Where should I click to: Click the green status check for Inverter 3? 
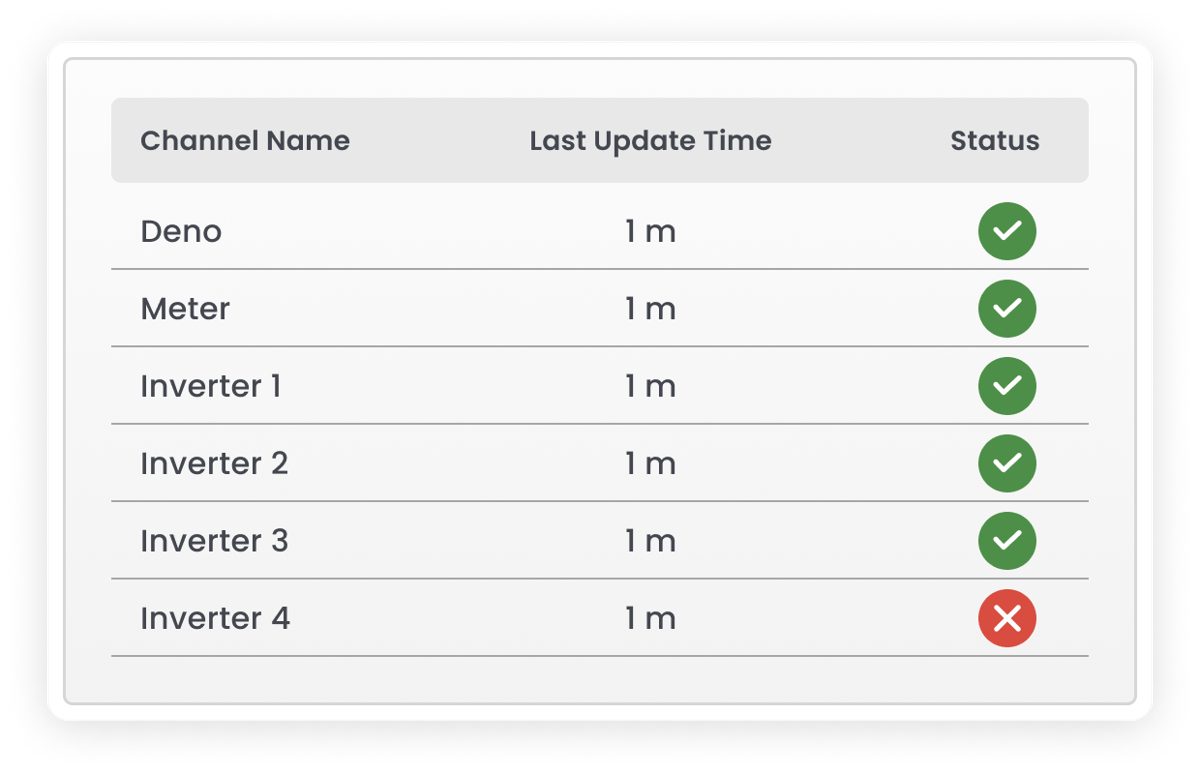tap(1007, 541)
